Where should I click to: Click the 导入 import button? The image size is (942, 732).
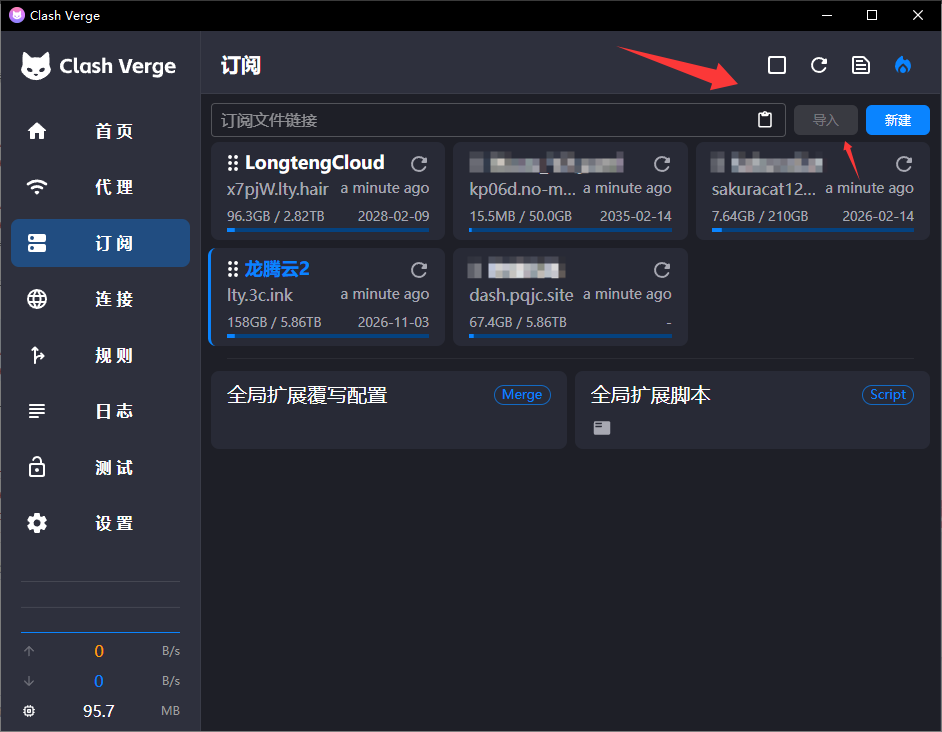pos(825,120)
